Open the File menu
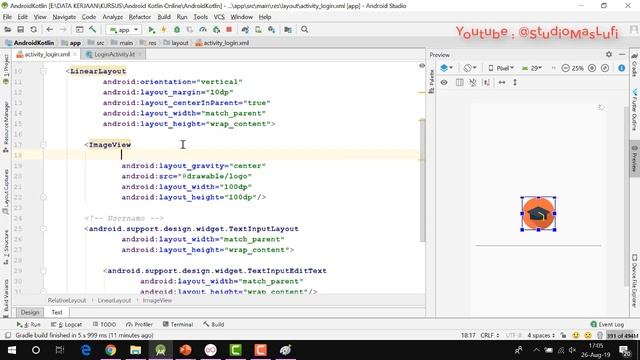 pyautogui.click(x=7, y=17)
